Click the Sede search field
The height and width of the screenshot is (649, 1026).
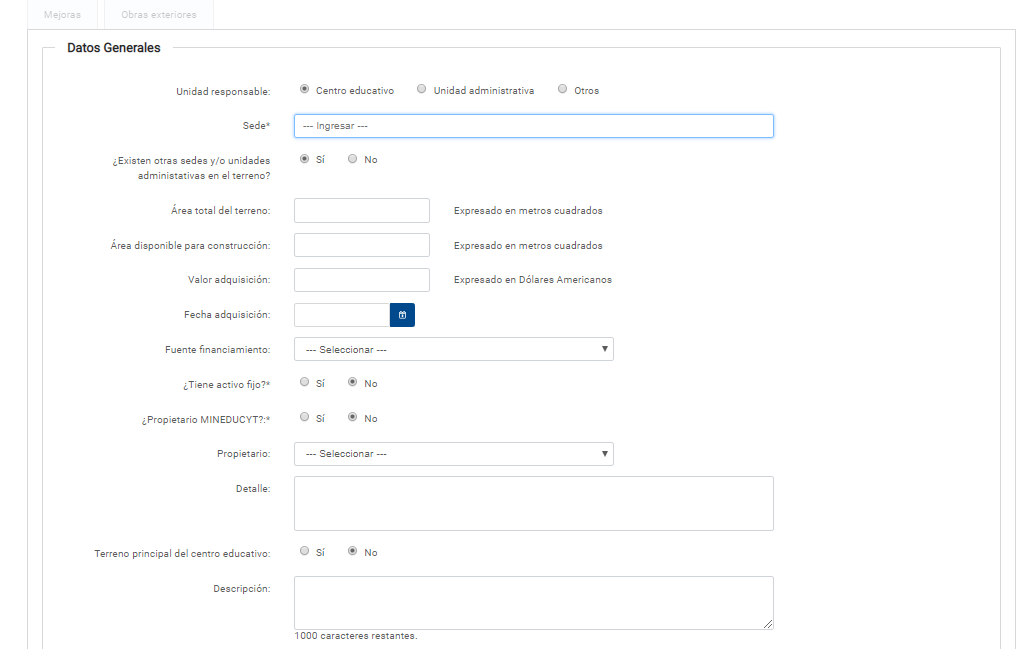tap(533, 126)
